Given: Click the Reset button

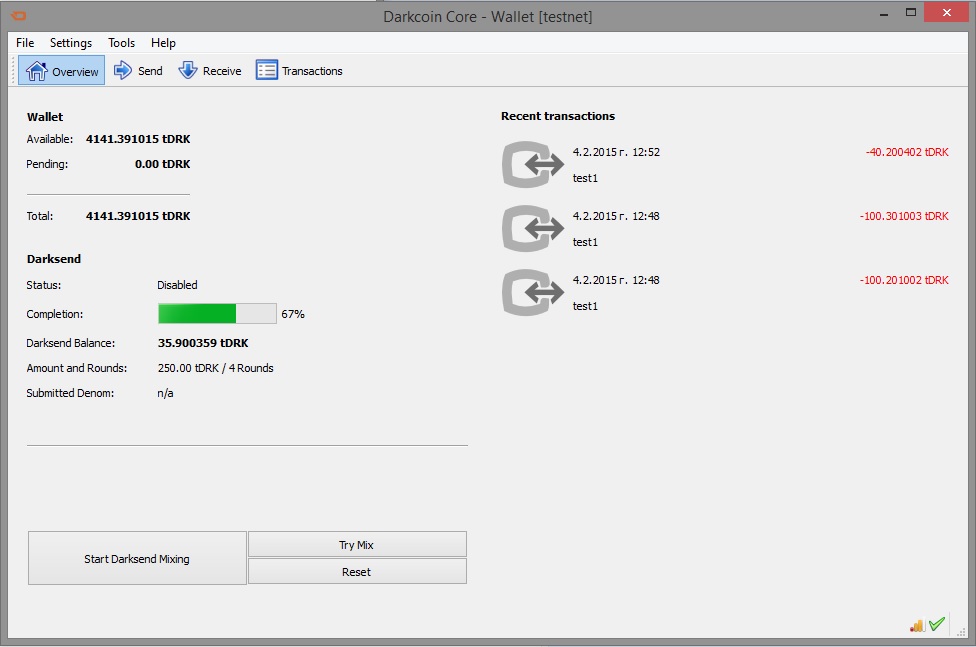Looking at the screenshot, I should click(357, 572).
